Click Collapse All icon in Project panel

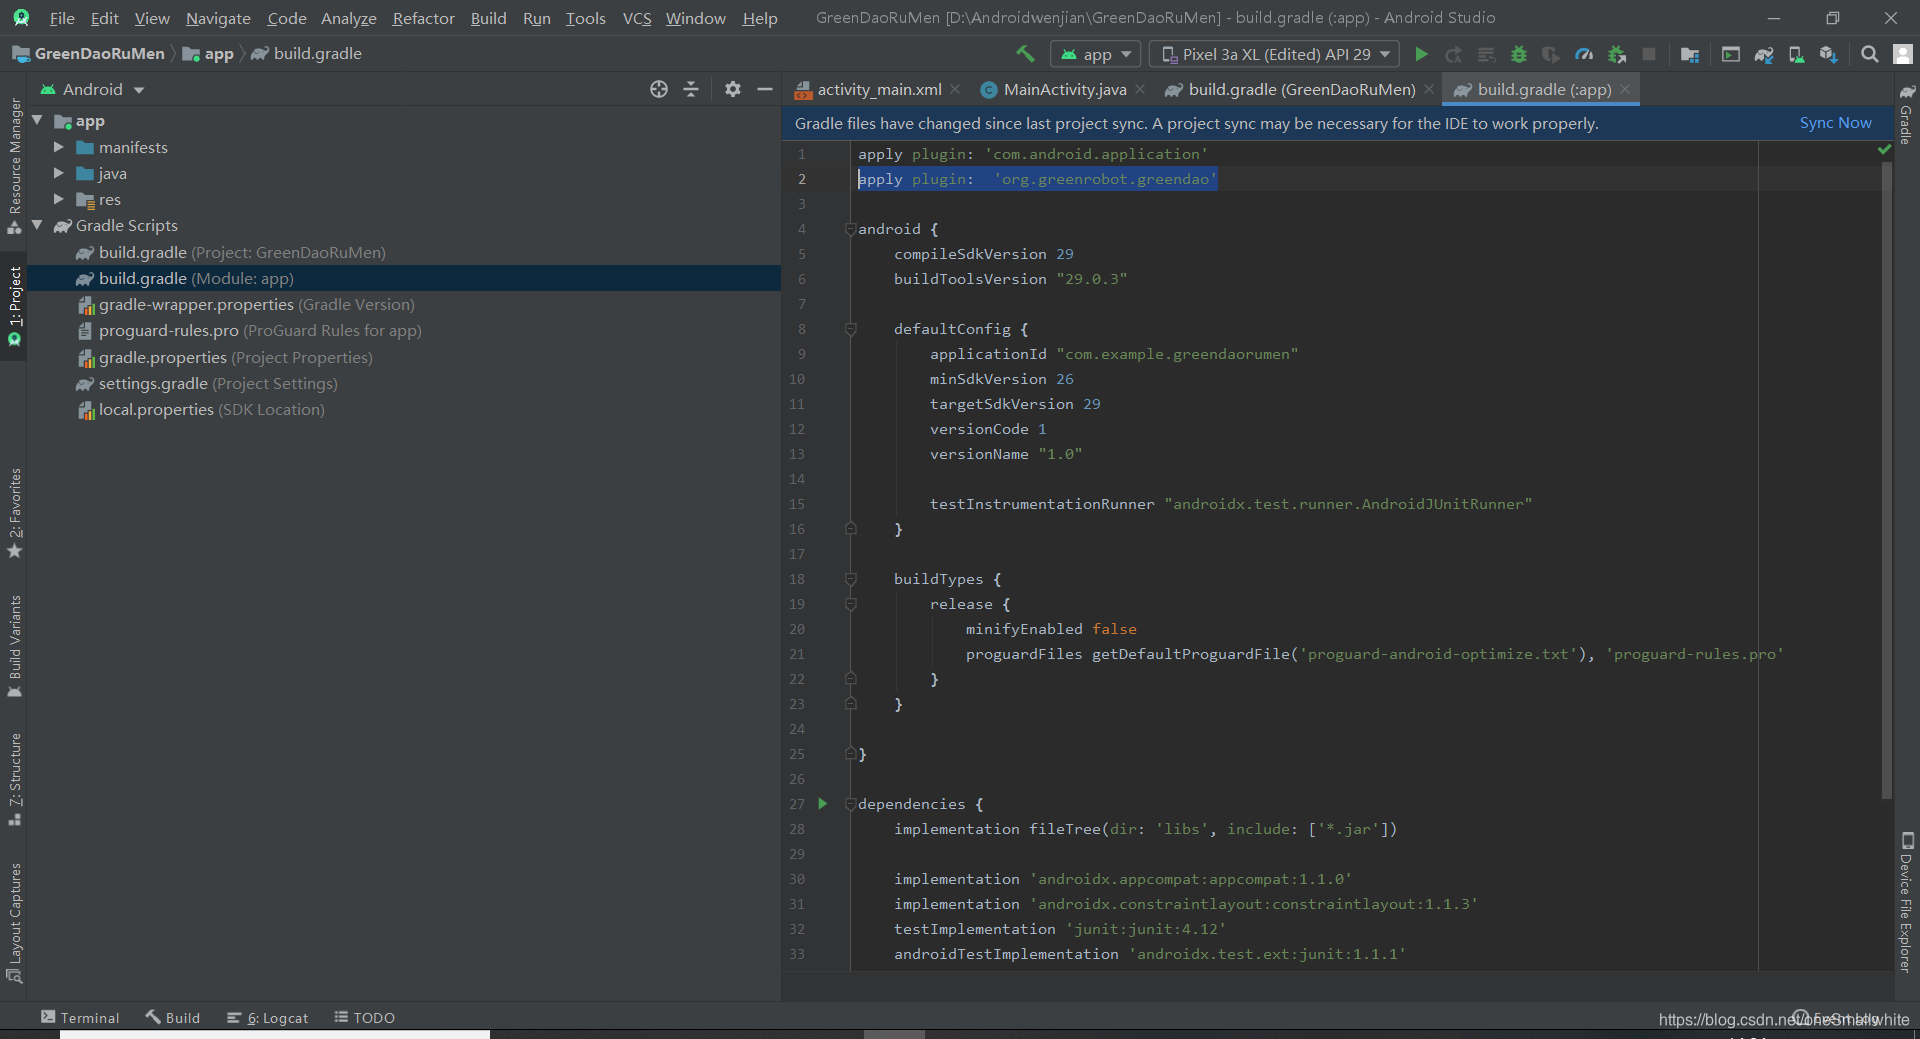(x=691, y=89)
